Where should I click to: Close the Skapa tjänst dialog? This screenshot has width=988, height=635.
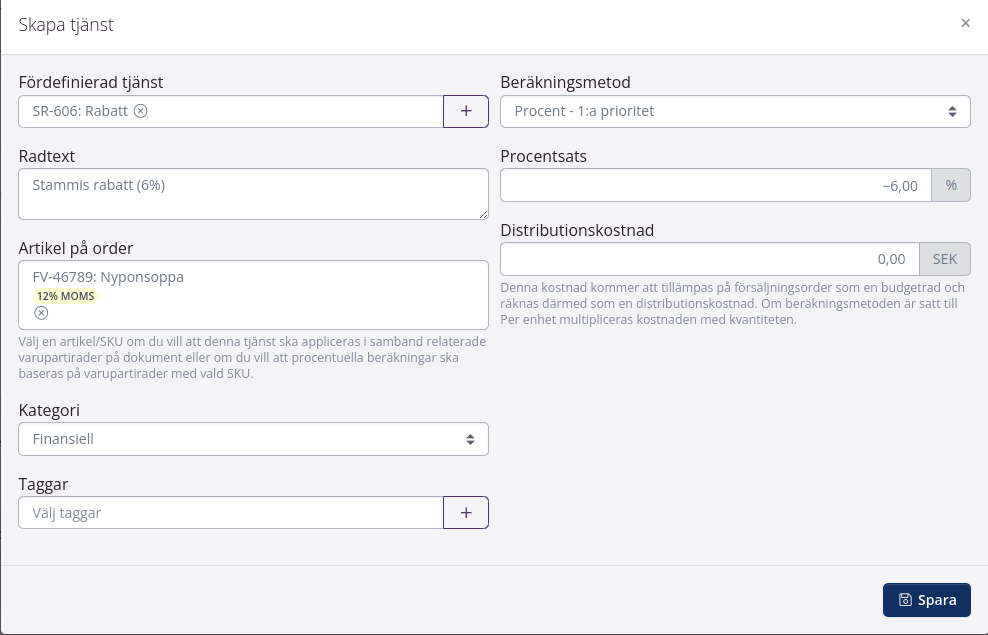(965, 23)
